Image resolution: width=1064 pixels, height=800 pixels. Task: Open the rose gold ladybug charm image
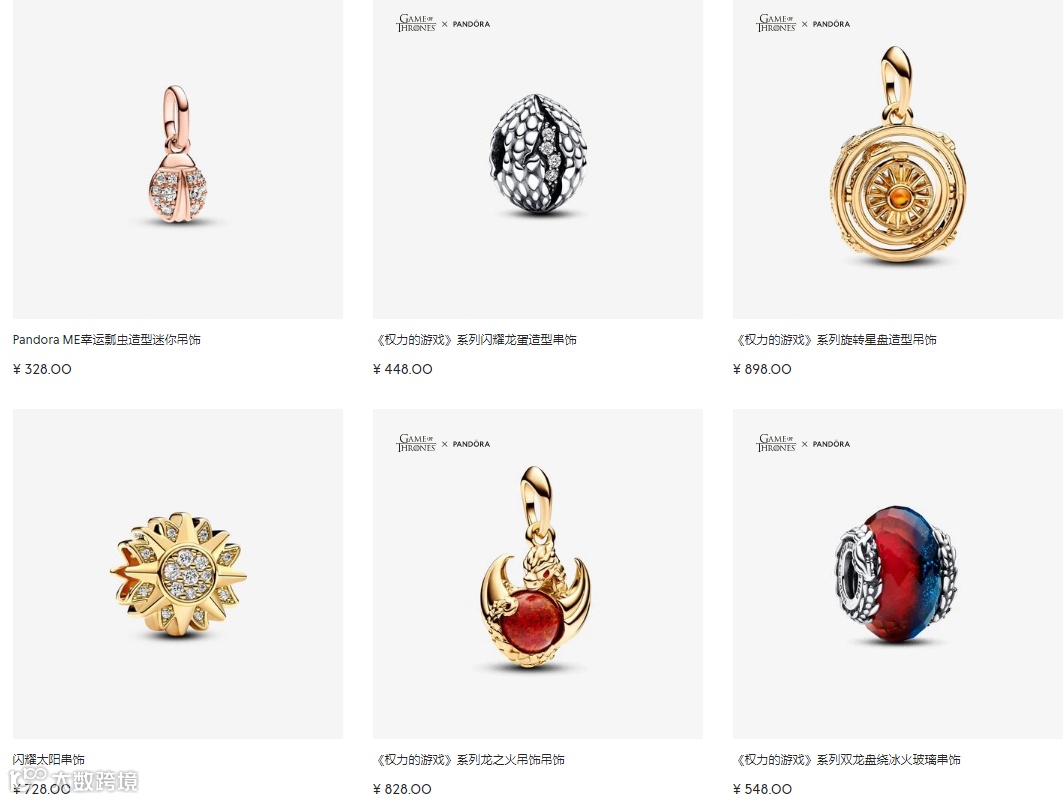(178, 159)
